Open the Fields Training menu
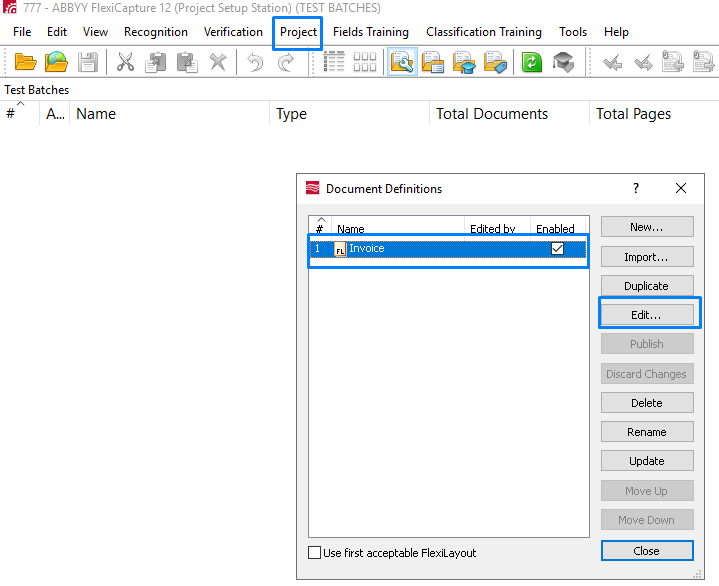Image resolution: width=719 pixels, height=586 pixels. (371, 32)
